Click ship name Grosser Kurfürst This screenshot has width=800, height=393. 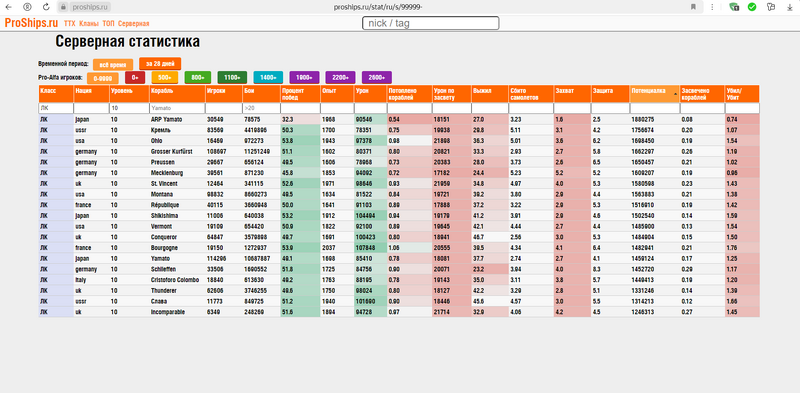point(172,152)
